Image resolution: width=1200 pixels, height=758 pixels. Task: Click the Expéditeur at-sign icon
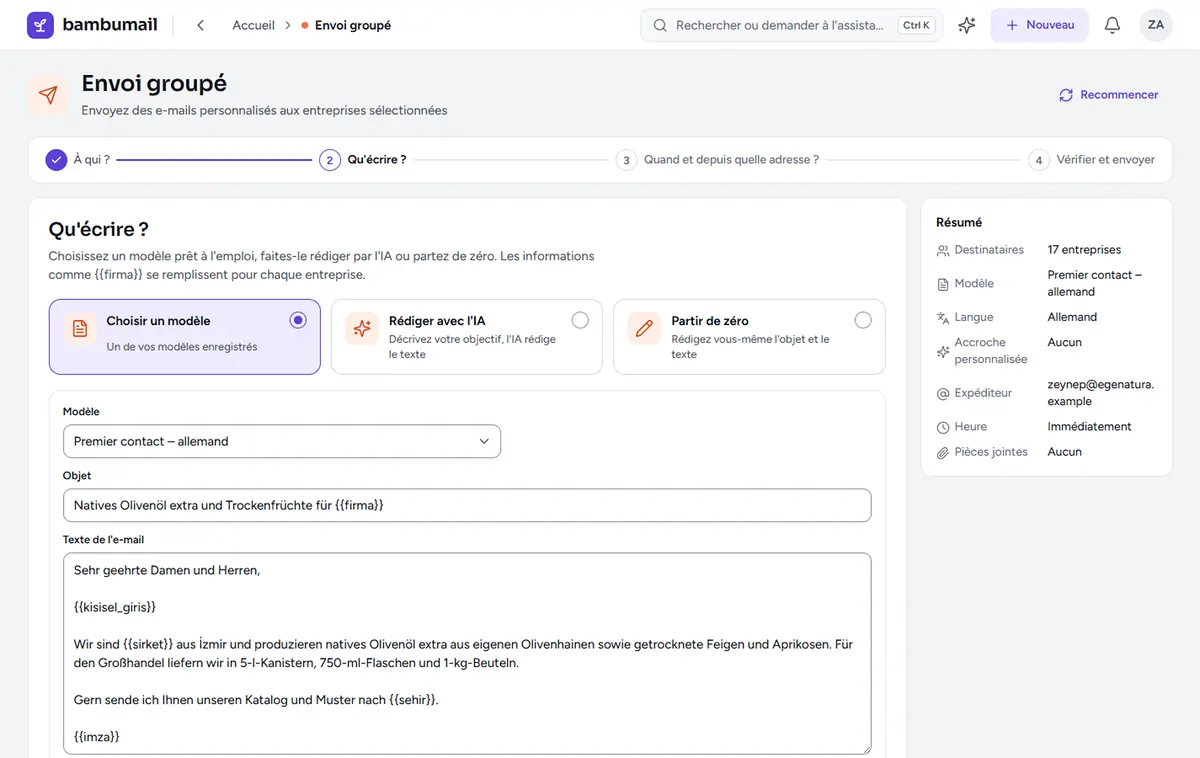pyautogui.click(x=943, y=394)
